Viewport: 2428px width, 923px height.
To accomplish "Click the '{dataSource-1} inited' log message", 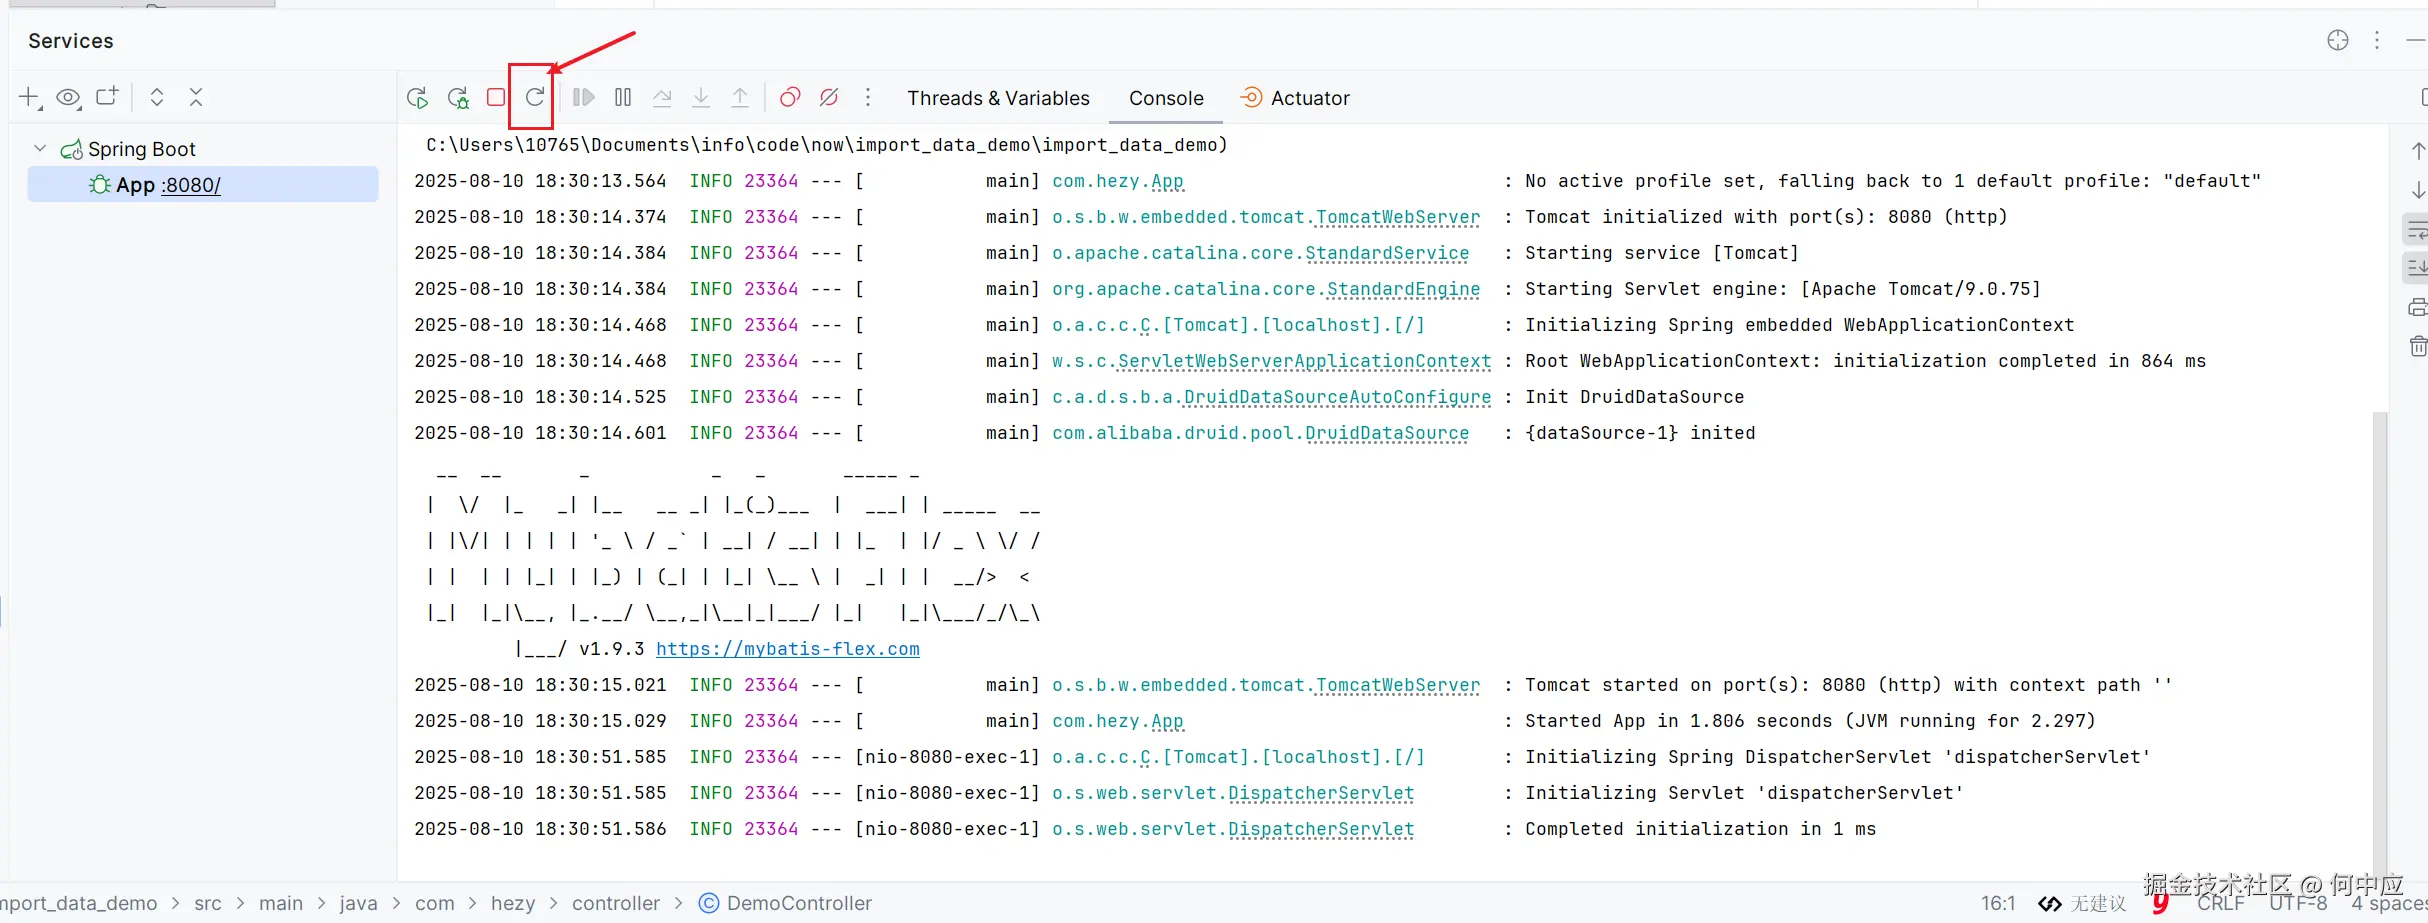I will (1640, 433).
